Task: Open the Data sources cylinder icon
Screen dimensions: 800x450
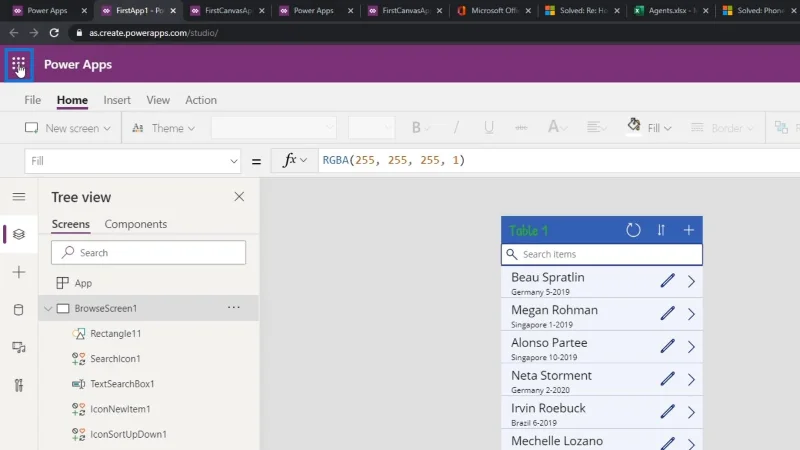Action: 19,310
